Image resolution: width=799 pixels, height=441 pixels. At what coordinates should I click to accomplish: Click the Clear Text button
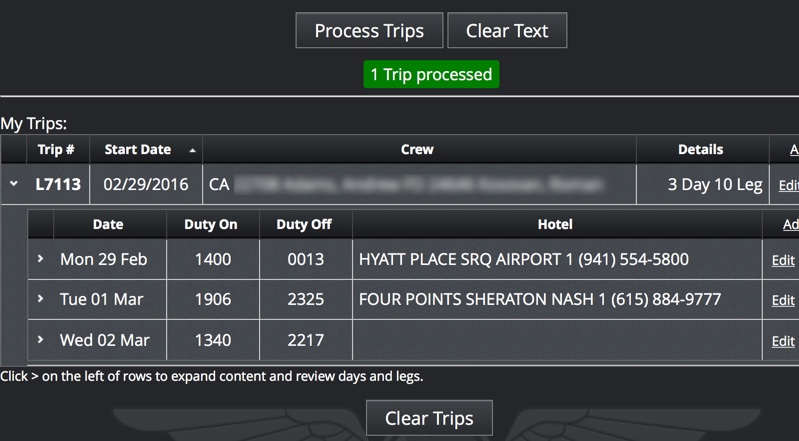507,31
